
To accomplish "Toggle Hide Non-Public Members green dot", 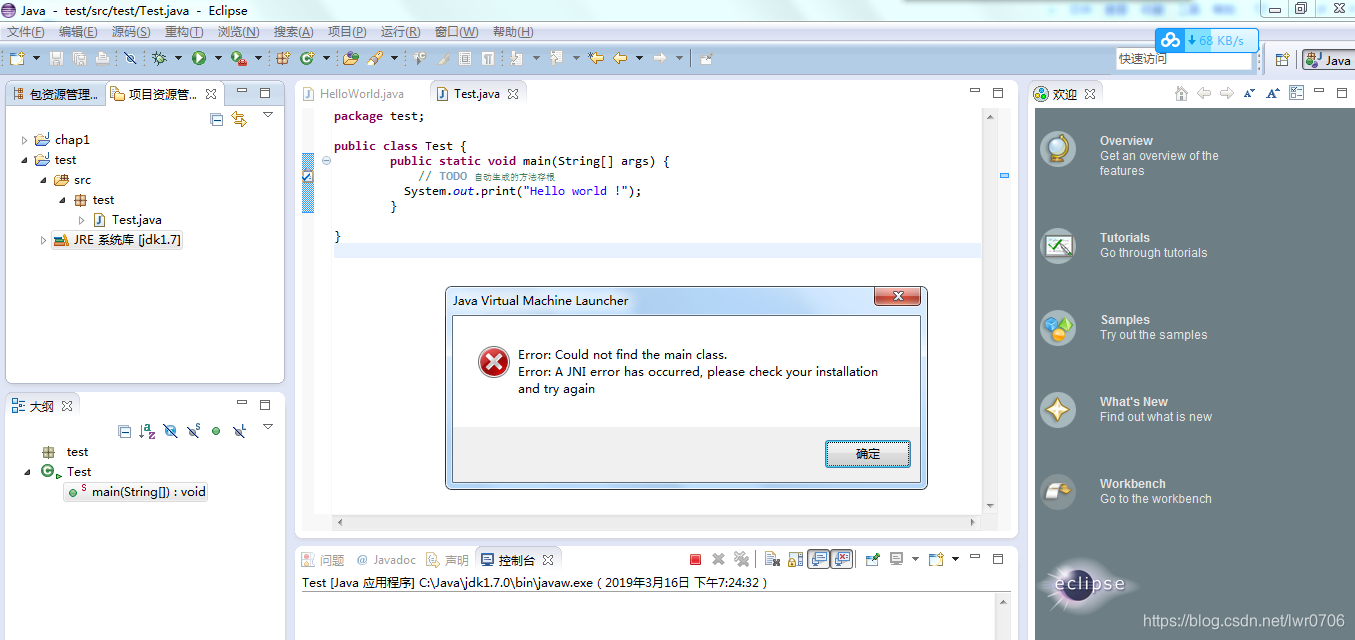I will tap(216, 431).
